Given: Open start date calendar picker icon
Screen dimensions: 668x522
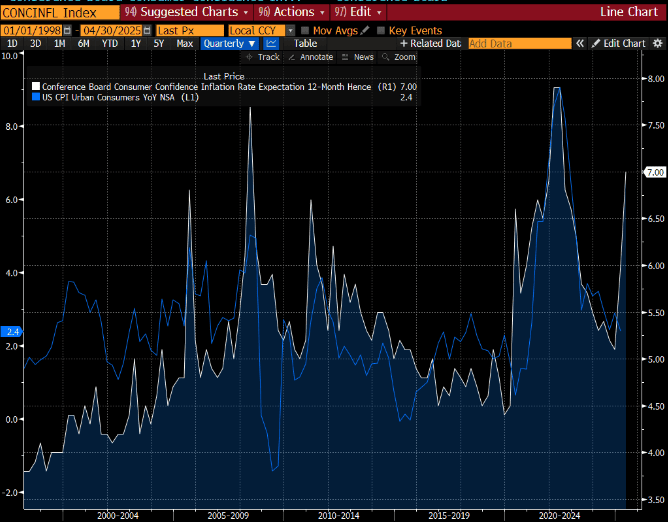Looking at the screenshot, I should coord(67,31).
